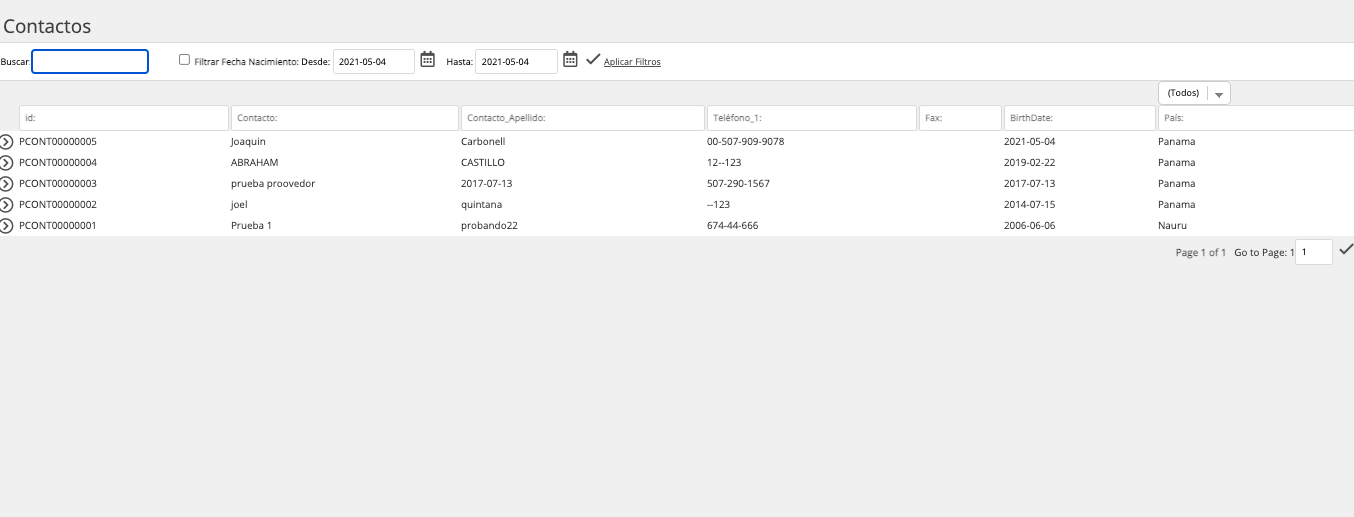Expand row arrow for PCONT00000004
This screenshot has width=1354, height=517.
click(7, 163)
